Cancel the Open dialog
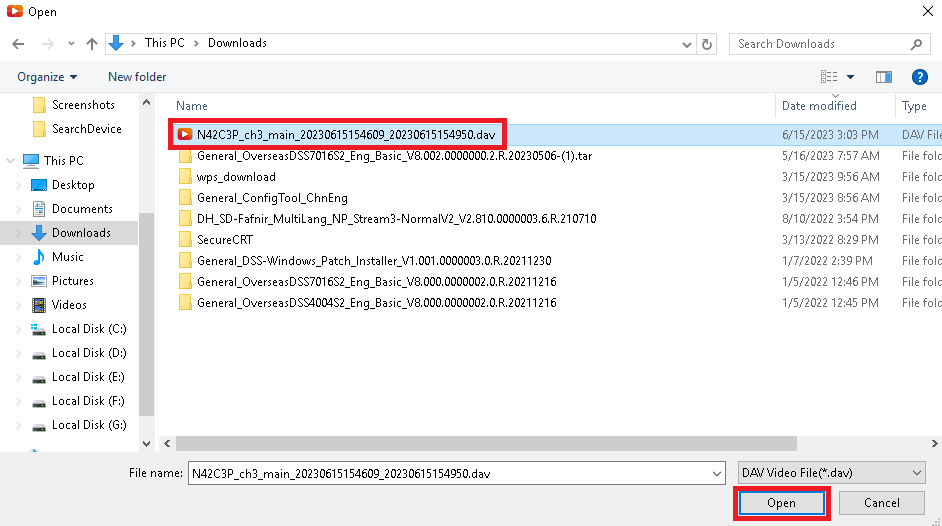This screenshot has width=942, height=526. pyautogui.click(x=881, y=503)
